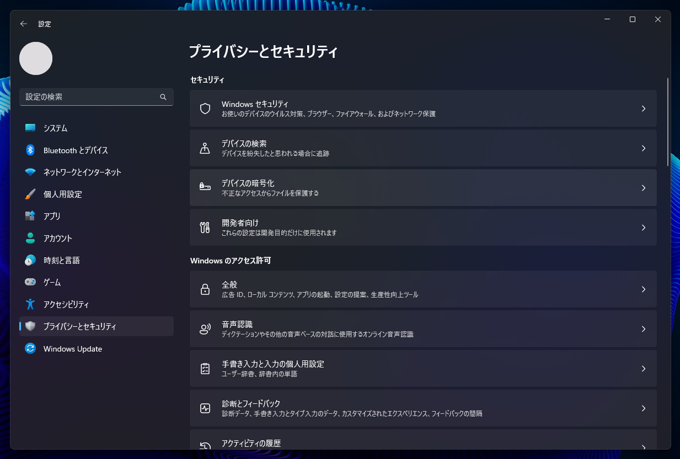Select プライバシーとセキュリティ label in sidebar

pyautogui.click(x=80, y=326)
